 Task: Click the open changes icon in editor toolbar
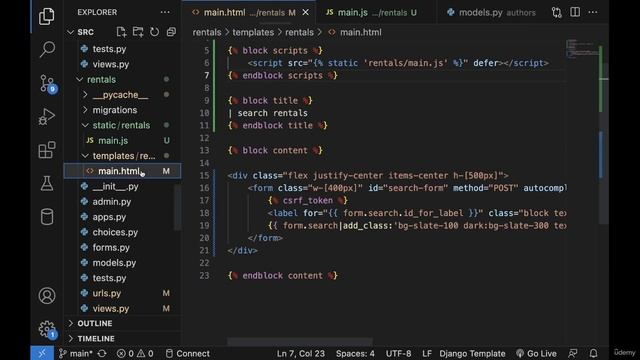[x=557, y=12]
